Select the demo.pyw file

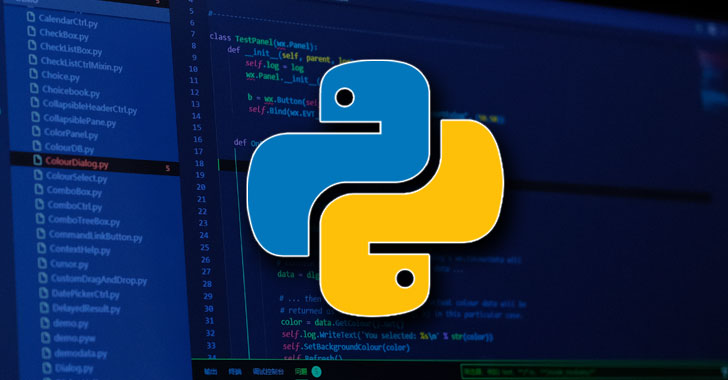pyautogui.click(x=74, y=338)
